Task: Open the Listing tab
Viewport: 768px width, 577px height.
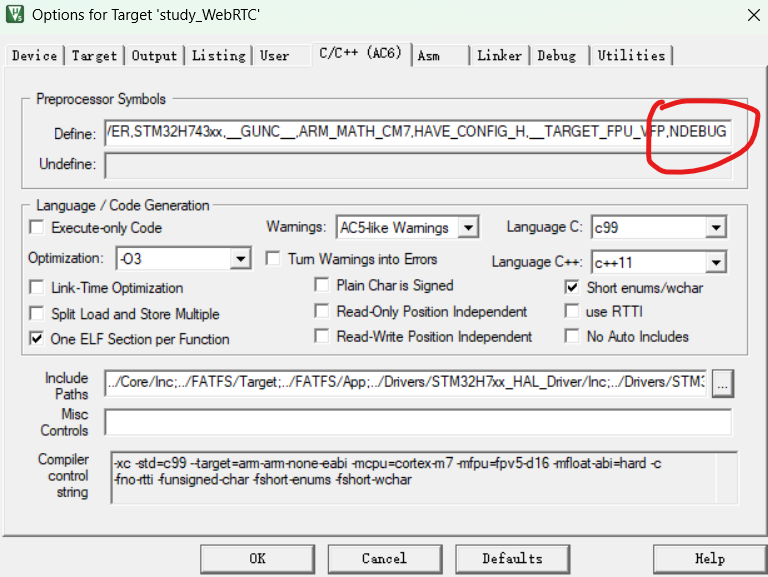Action: [x=218, y=55]
